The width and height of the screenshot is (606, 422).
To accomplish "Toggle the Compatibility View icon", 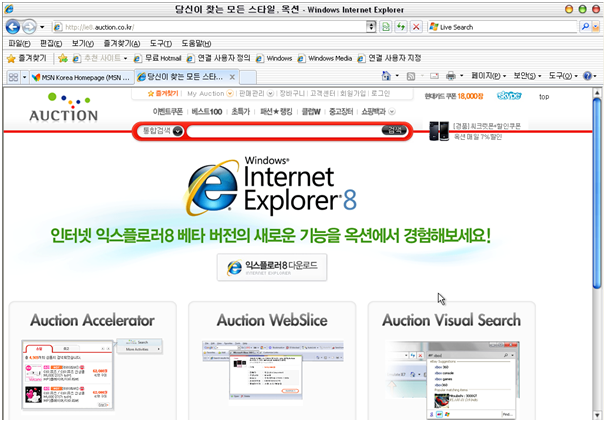I will point(385,27).
